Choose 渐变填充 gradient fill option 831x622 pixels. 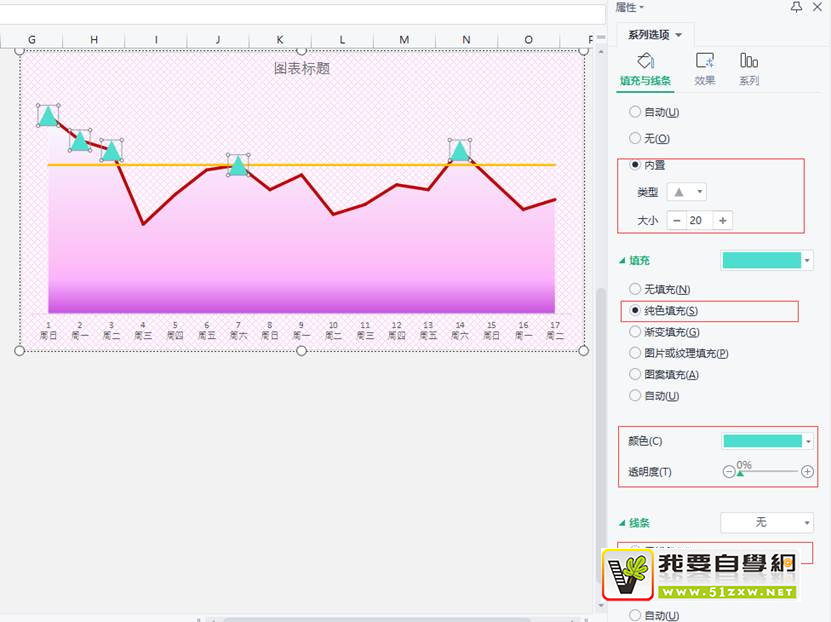pos(635,332)
